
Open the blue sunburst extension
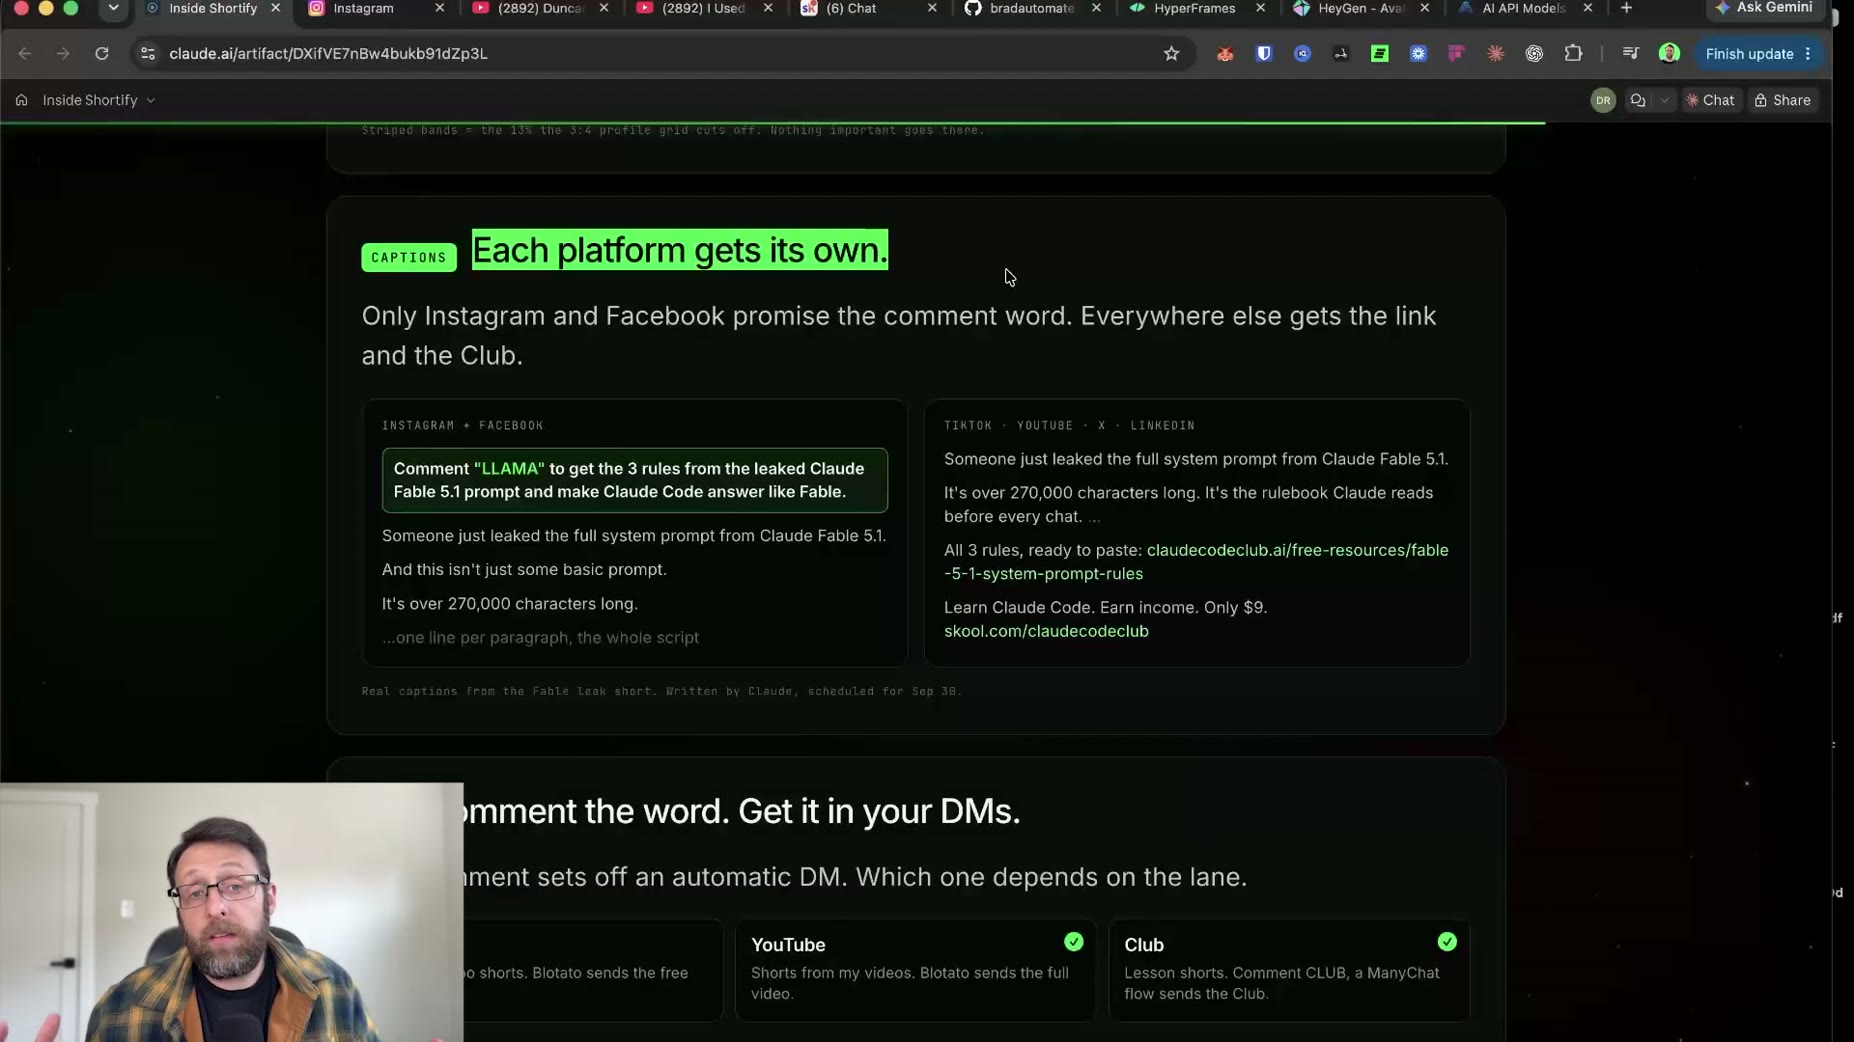click(1418, 54)
